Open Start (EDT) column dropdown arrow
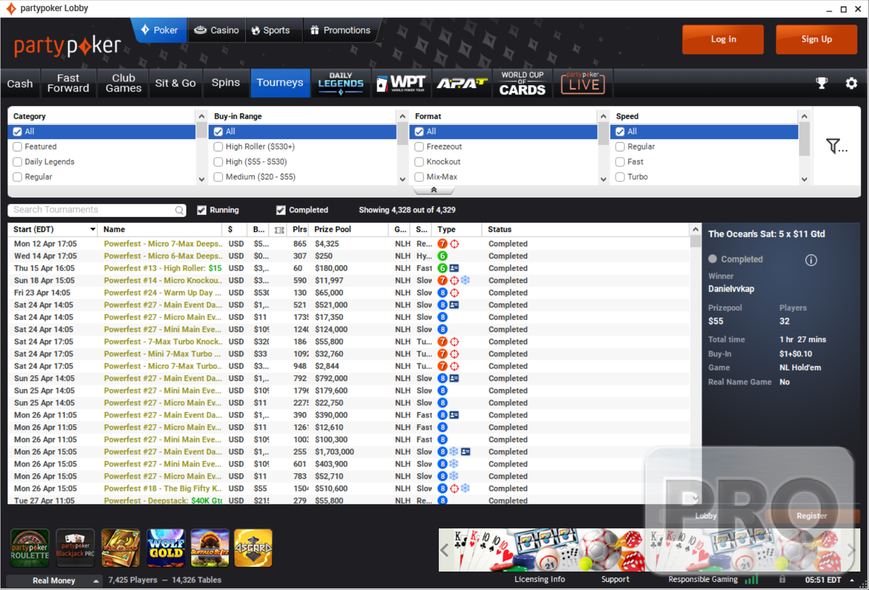Image resolution: width=869 pixels, height=590 pixels. 93,229
